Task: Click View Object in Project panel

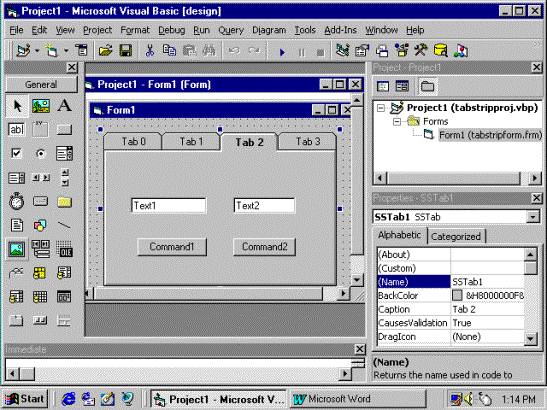Action: pos(402,86)
